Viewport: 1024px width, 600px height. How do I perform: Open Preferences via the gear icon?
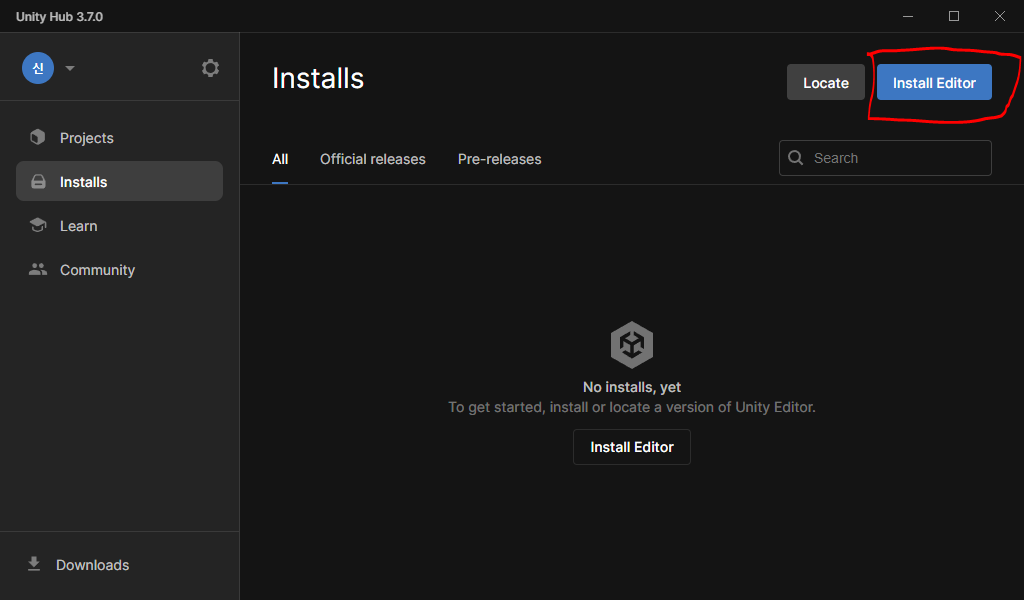[210, 68]
